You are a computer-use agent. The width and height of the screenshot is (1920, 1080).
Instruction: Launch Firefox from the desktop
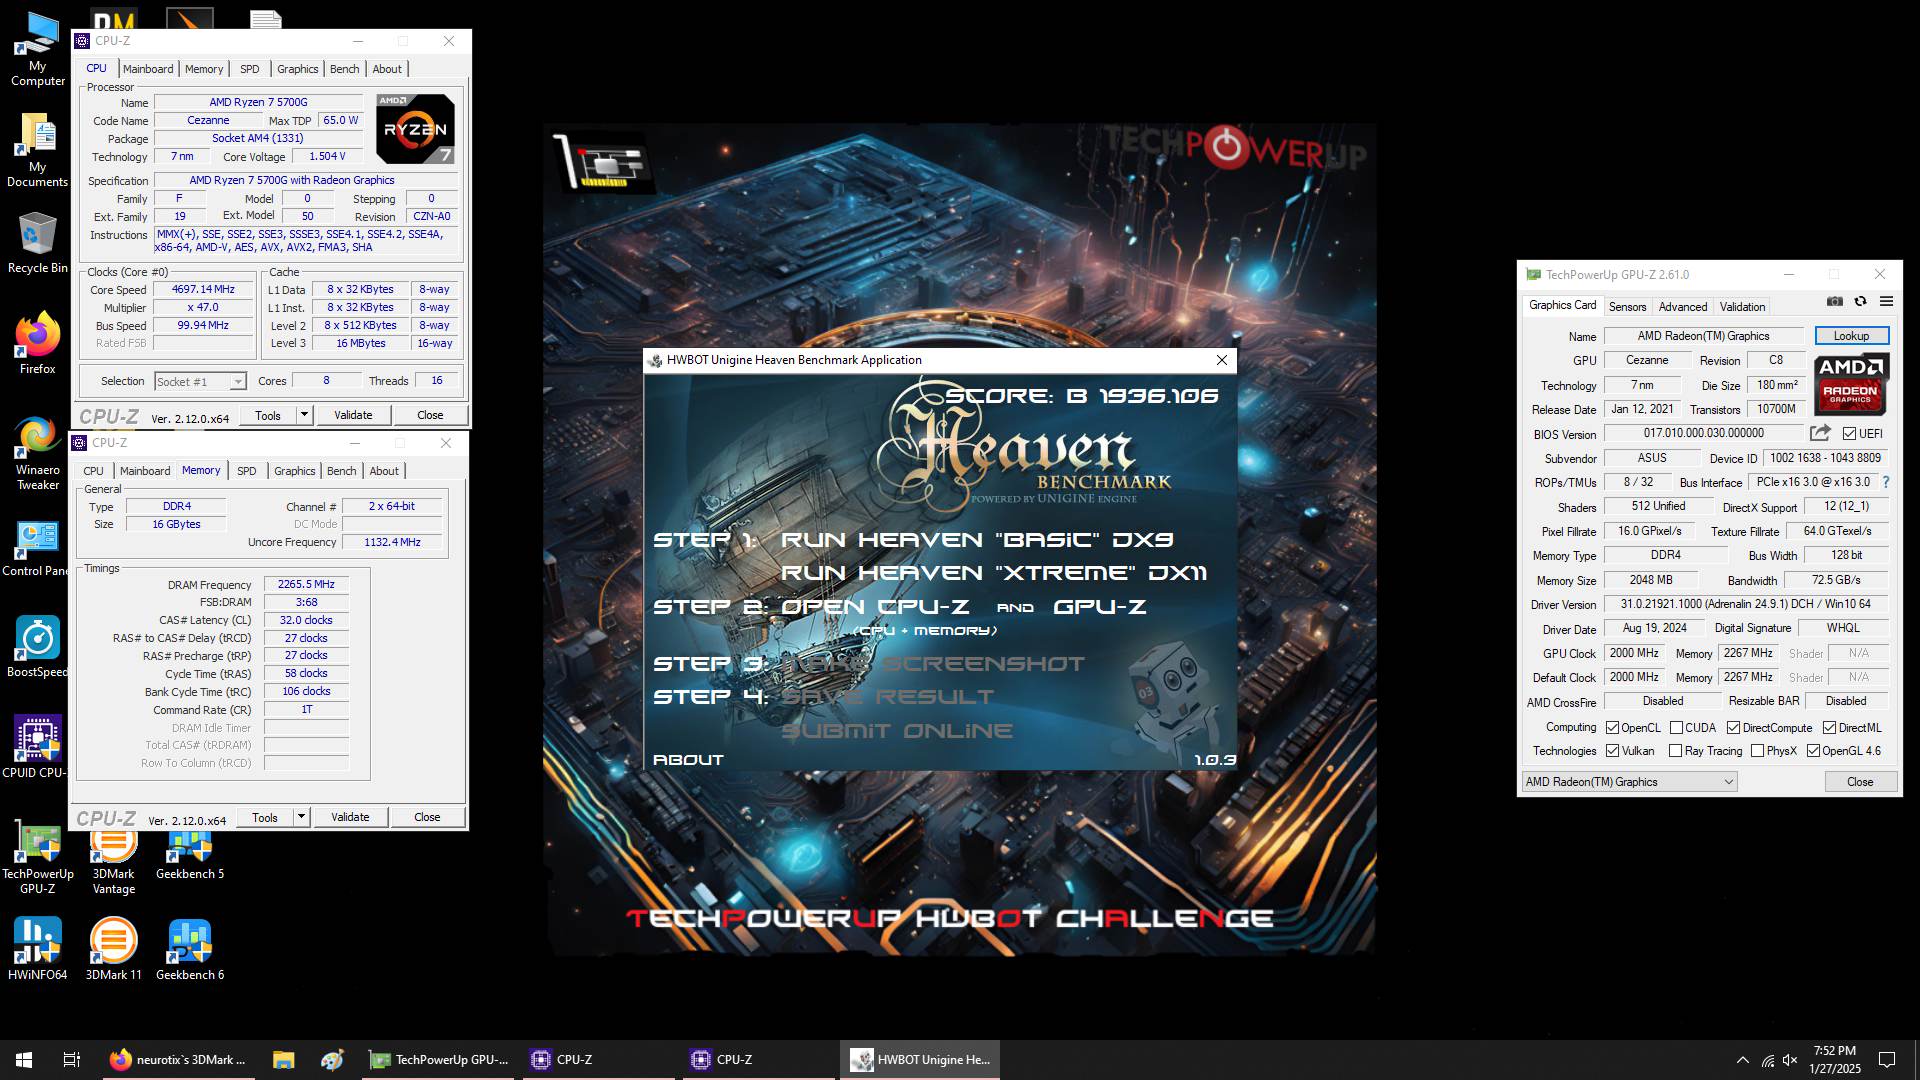click(37, 343)
